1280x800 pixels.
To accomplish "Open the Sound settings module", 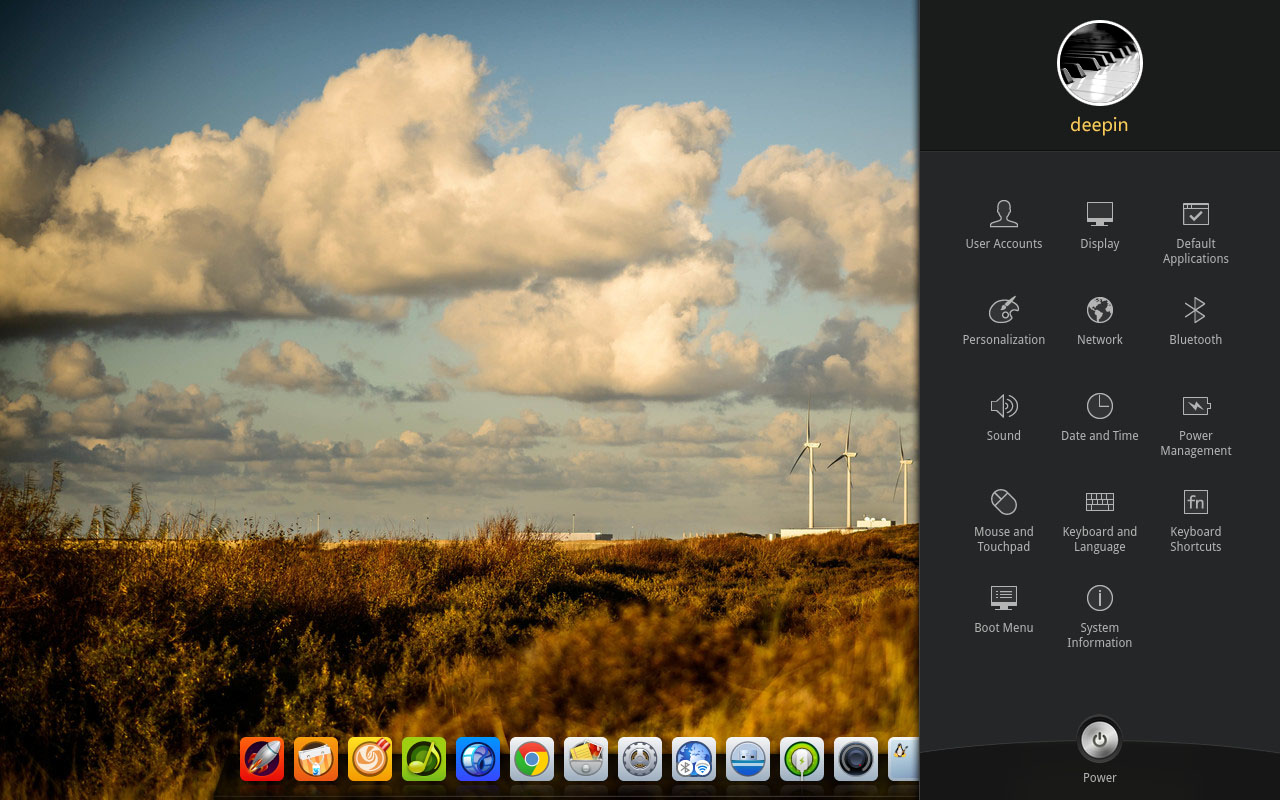I will click(x=1003, y=417).
